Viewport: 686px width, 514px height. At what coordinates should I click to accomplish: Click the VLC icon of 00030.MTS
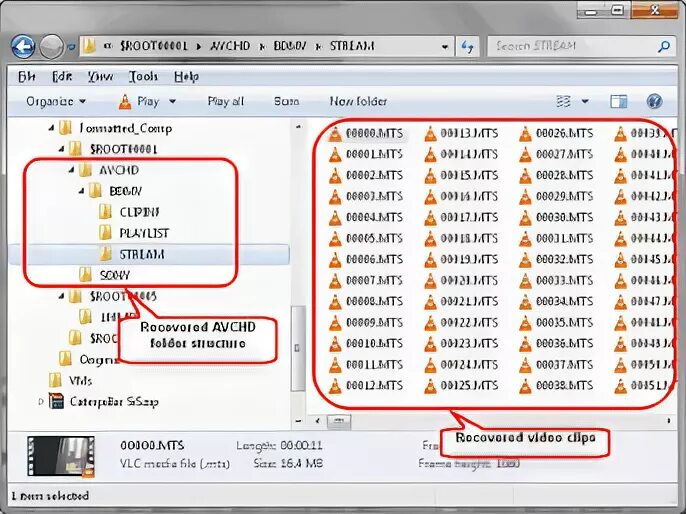click(525, 217)
